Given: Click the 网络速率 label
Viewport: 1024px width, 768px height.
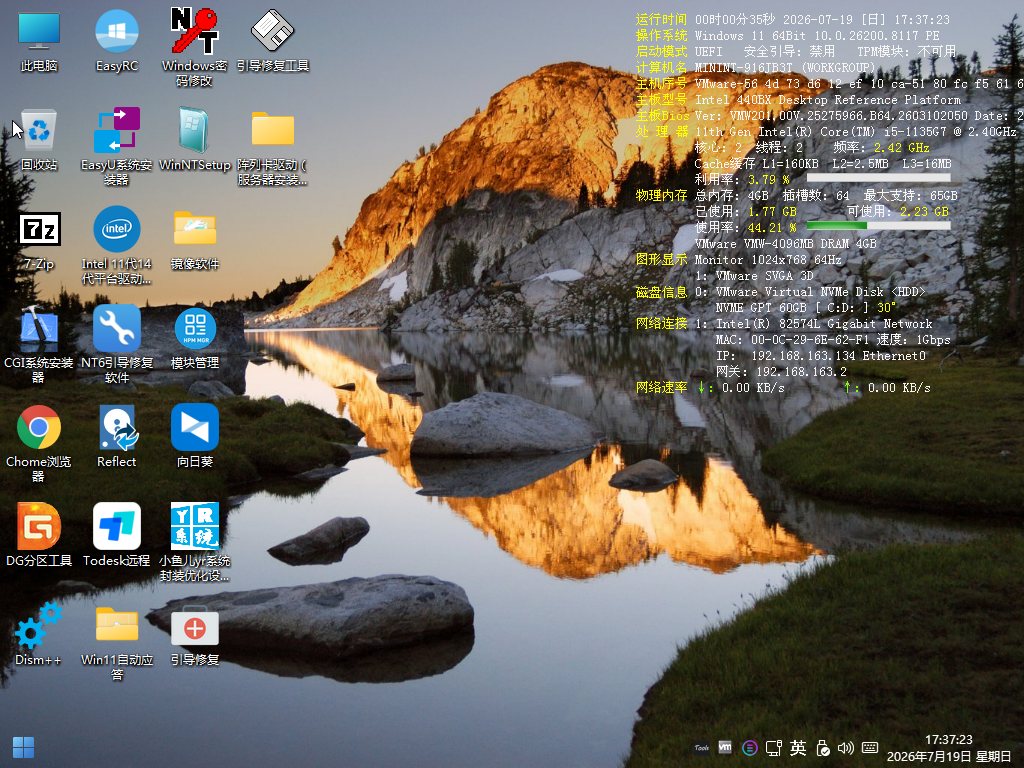Looking at the screenshot, I should pyautogui.click(x=661, y=387).
